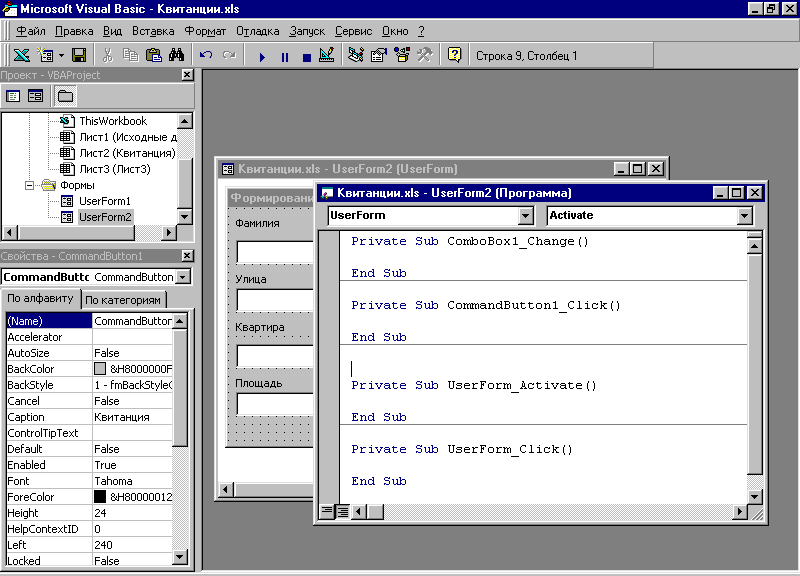Screen dimensions: 800x576
Task: Click the View Microsoft Excel toolbar icon
Action: 21,55
